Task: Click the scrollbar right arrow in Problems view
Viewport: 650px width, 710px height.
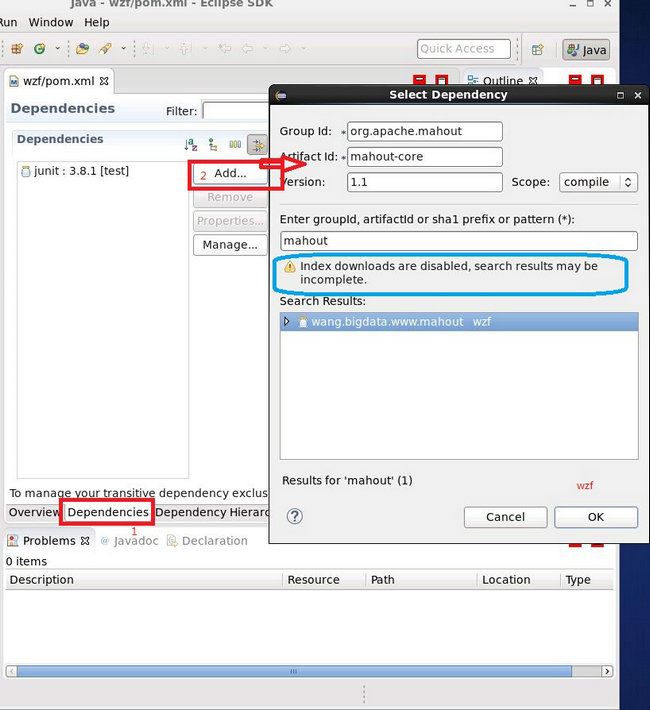Action: pos(607,671)
